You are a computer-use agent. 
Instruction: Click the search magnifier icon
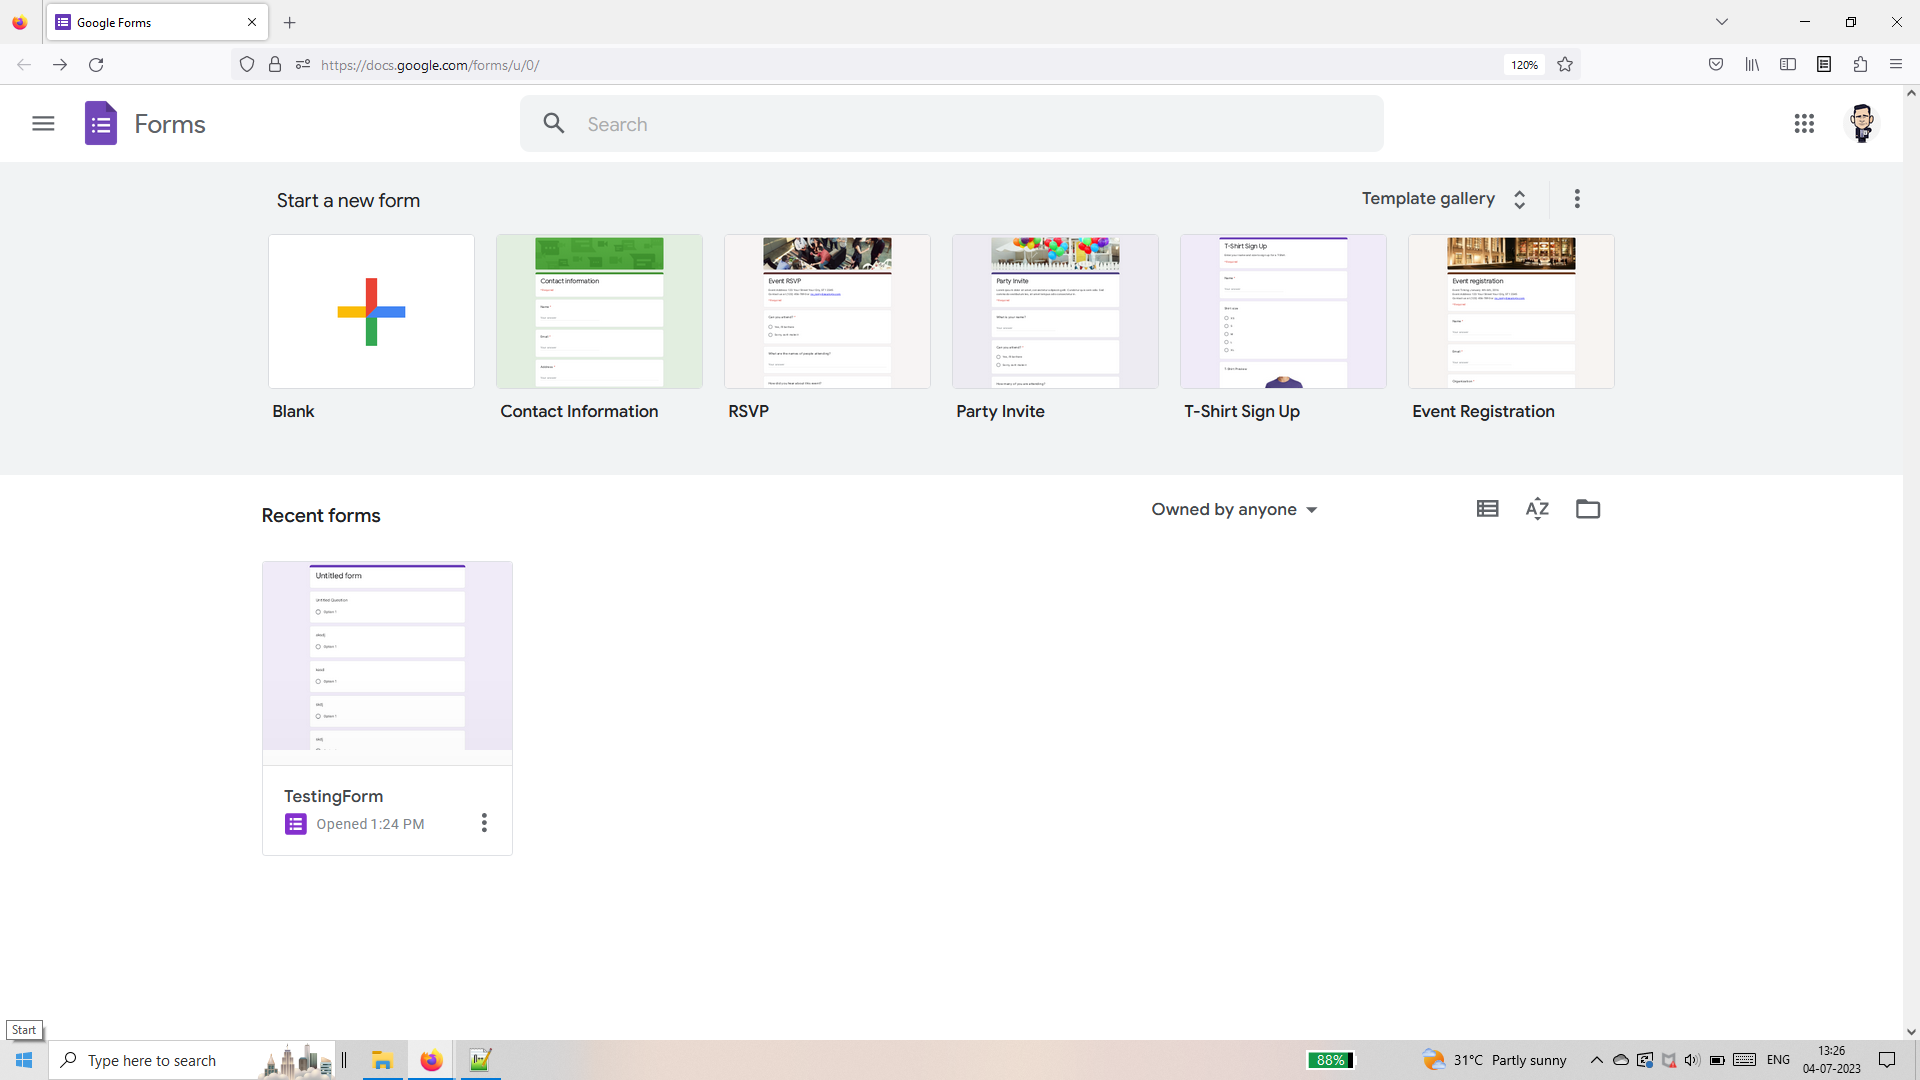[x=554, y=124]
